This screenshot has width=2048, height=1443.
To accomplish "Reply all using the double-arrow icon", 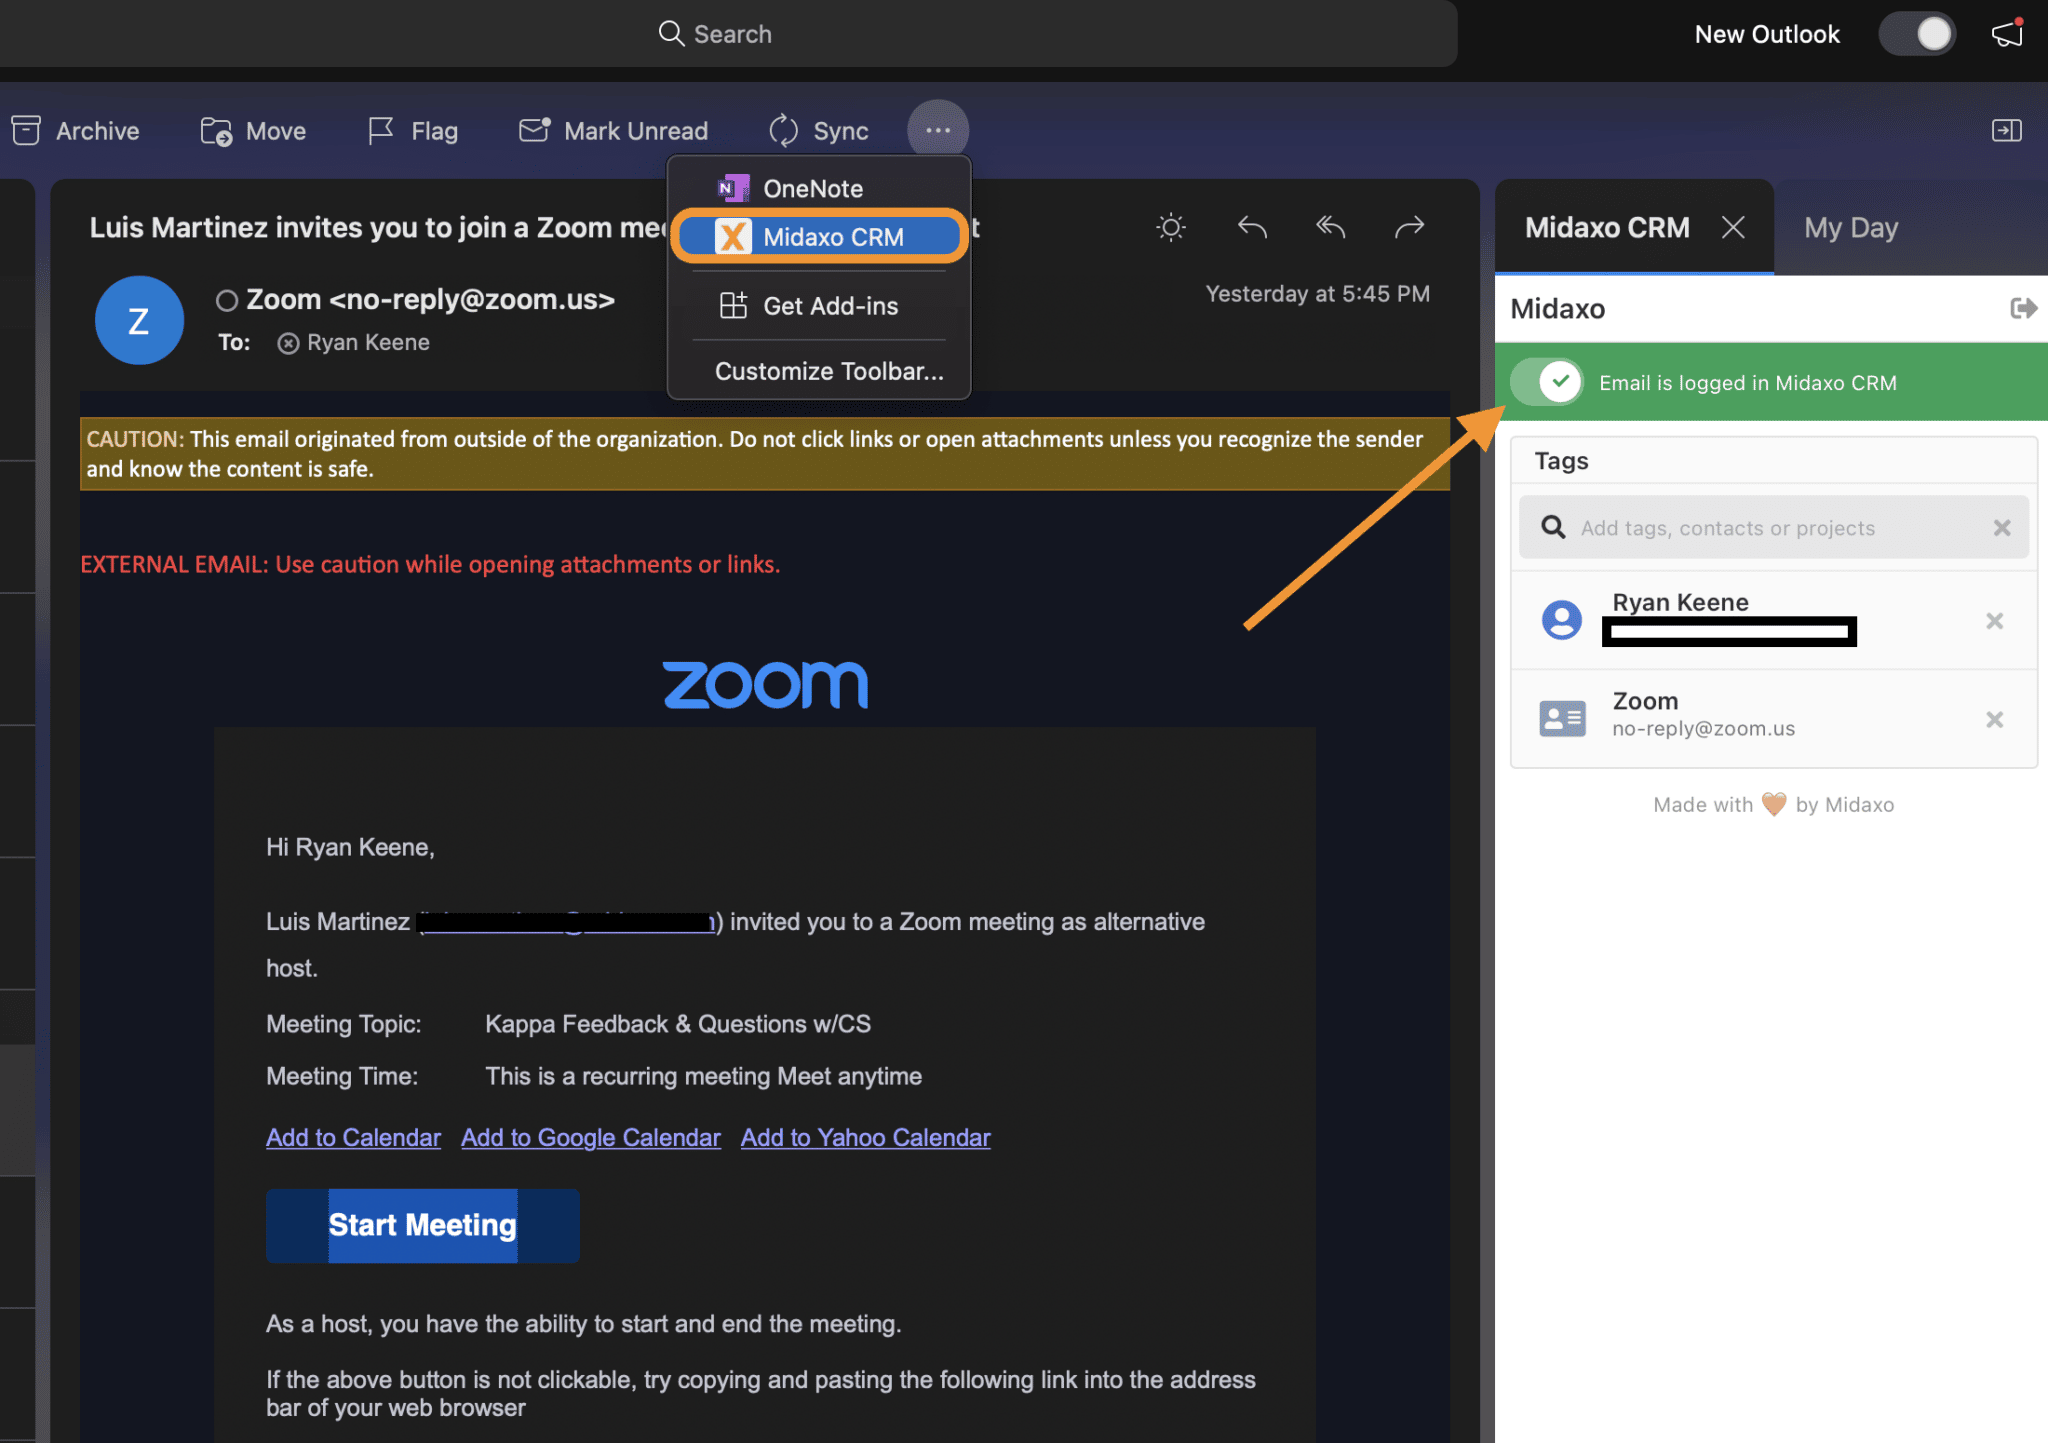I will point(1330,228).
